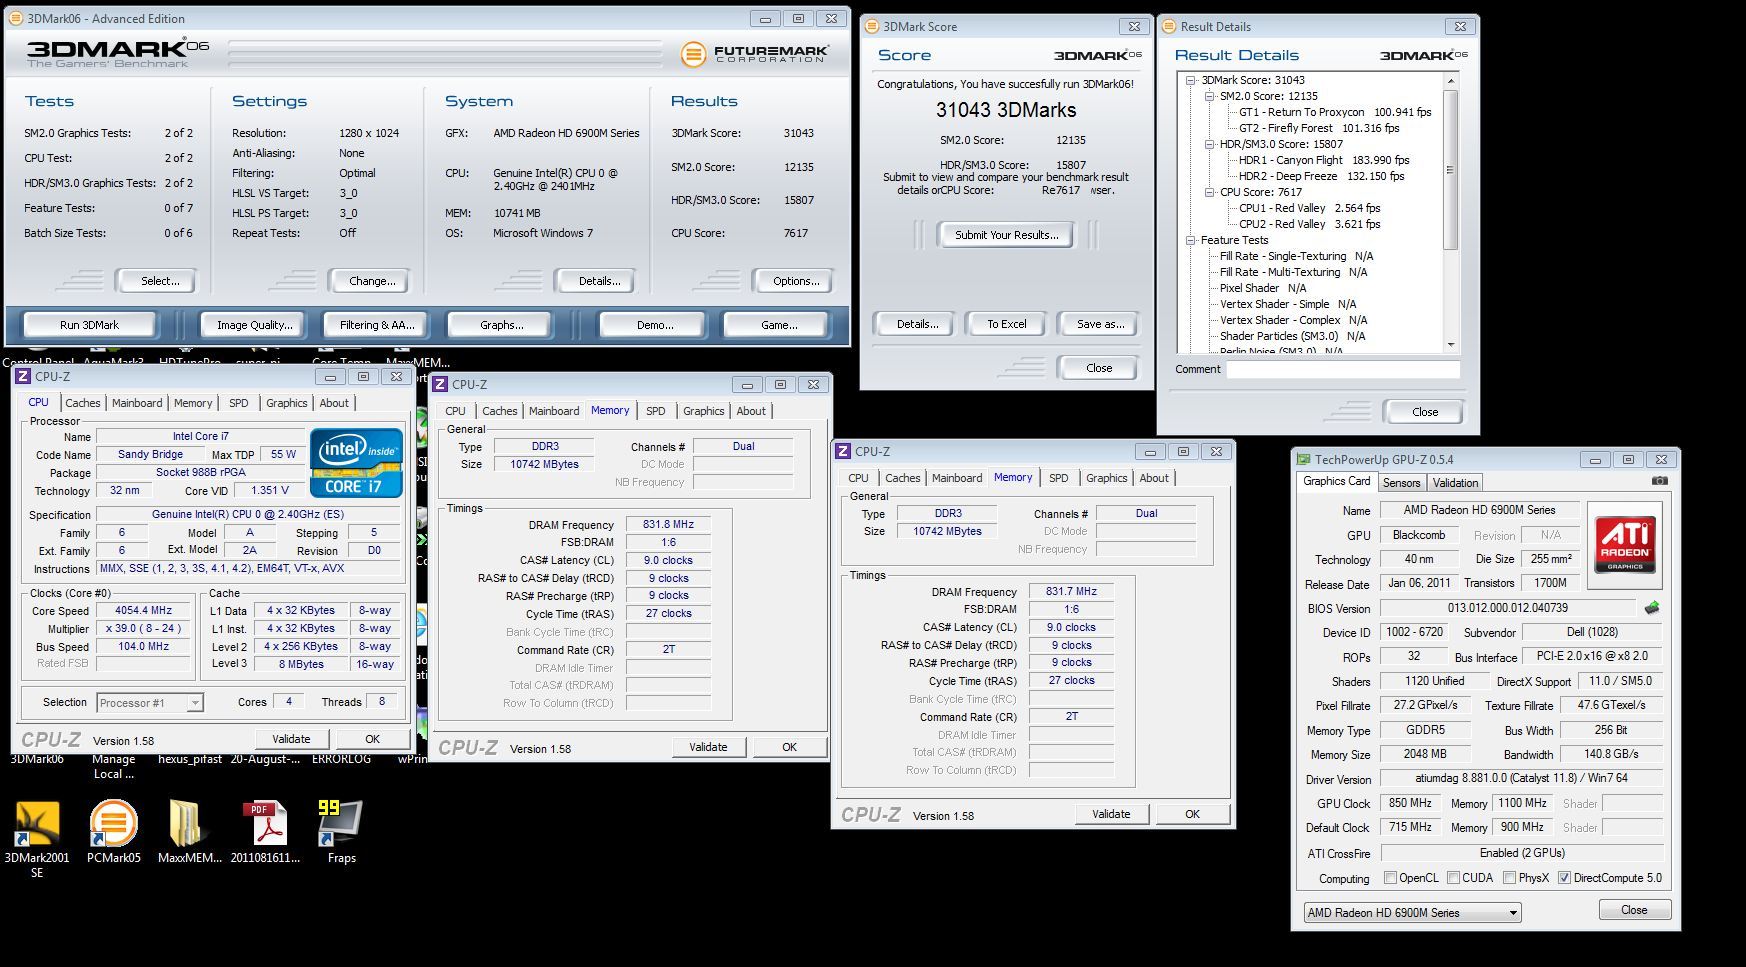Toggle the CUDA checkbox in GPU-Z
This screenshot has width=1746, height=967.
tap(1452, 878)
